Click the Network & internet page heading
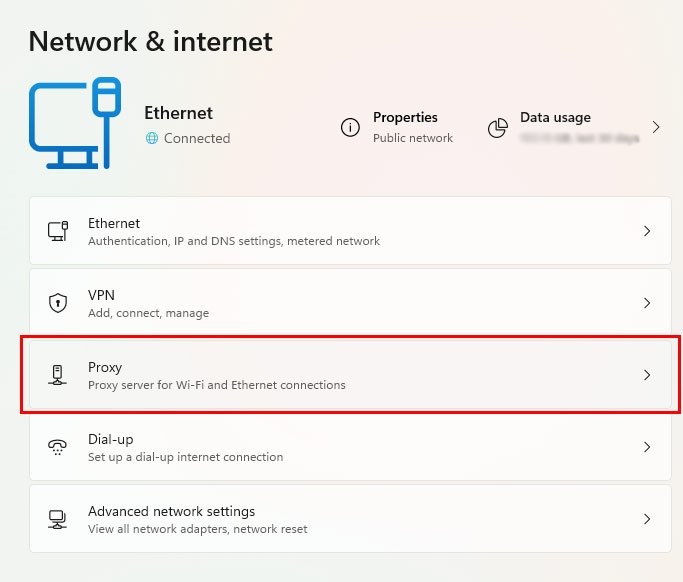 click(x=151, y=41)
